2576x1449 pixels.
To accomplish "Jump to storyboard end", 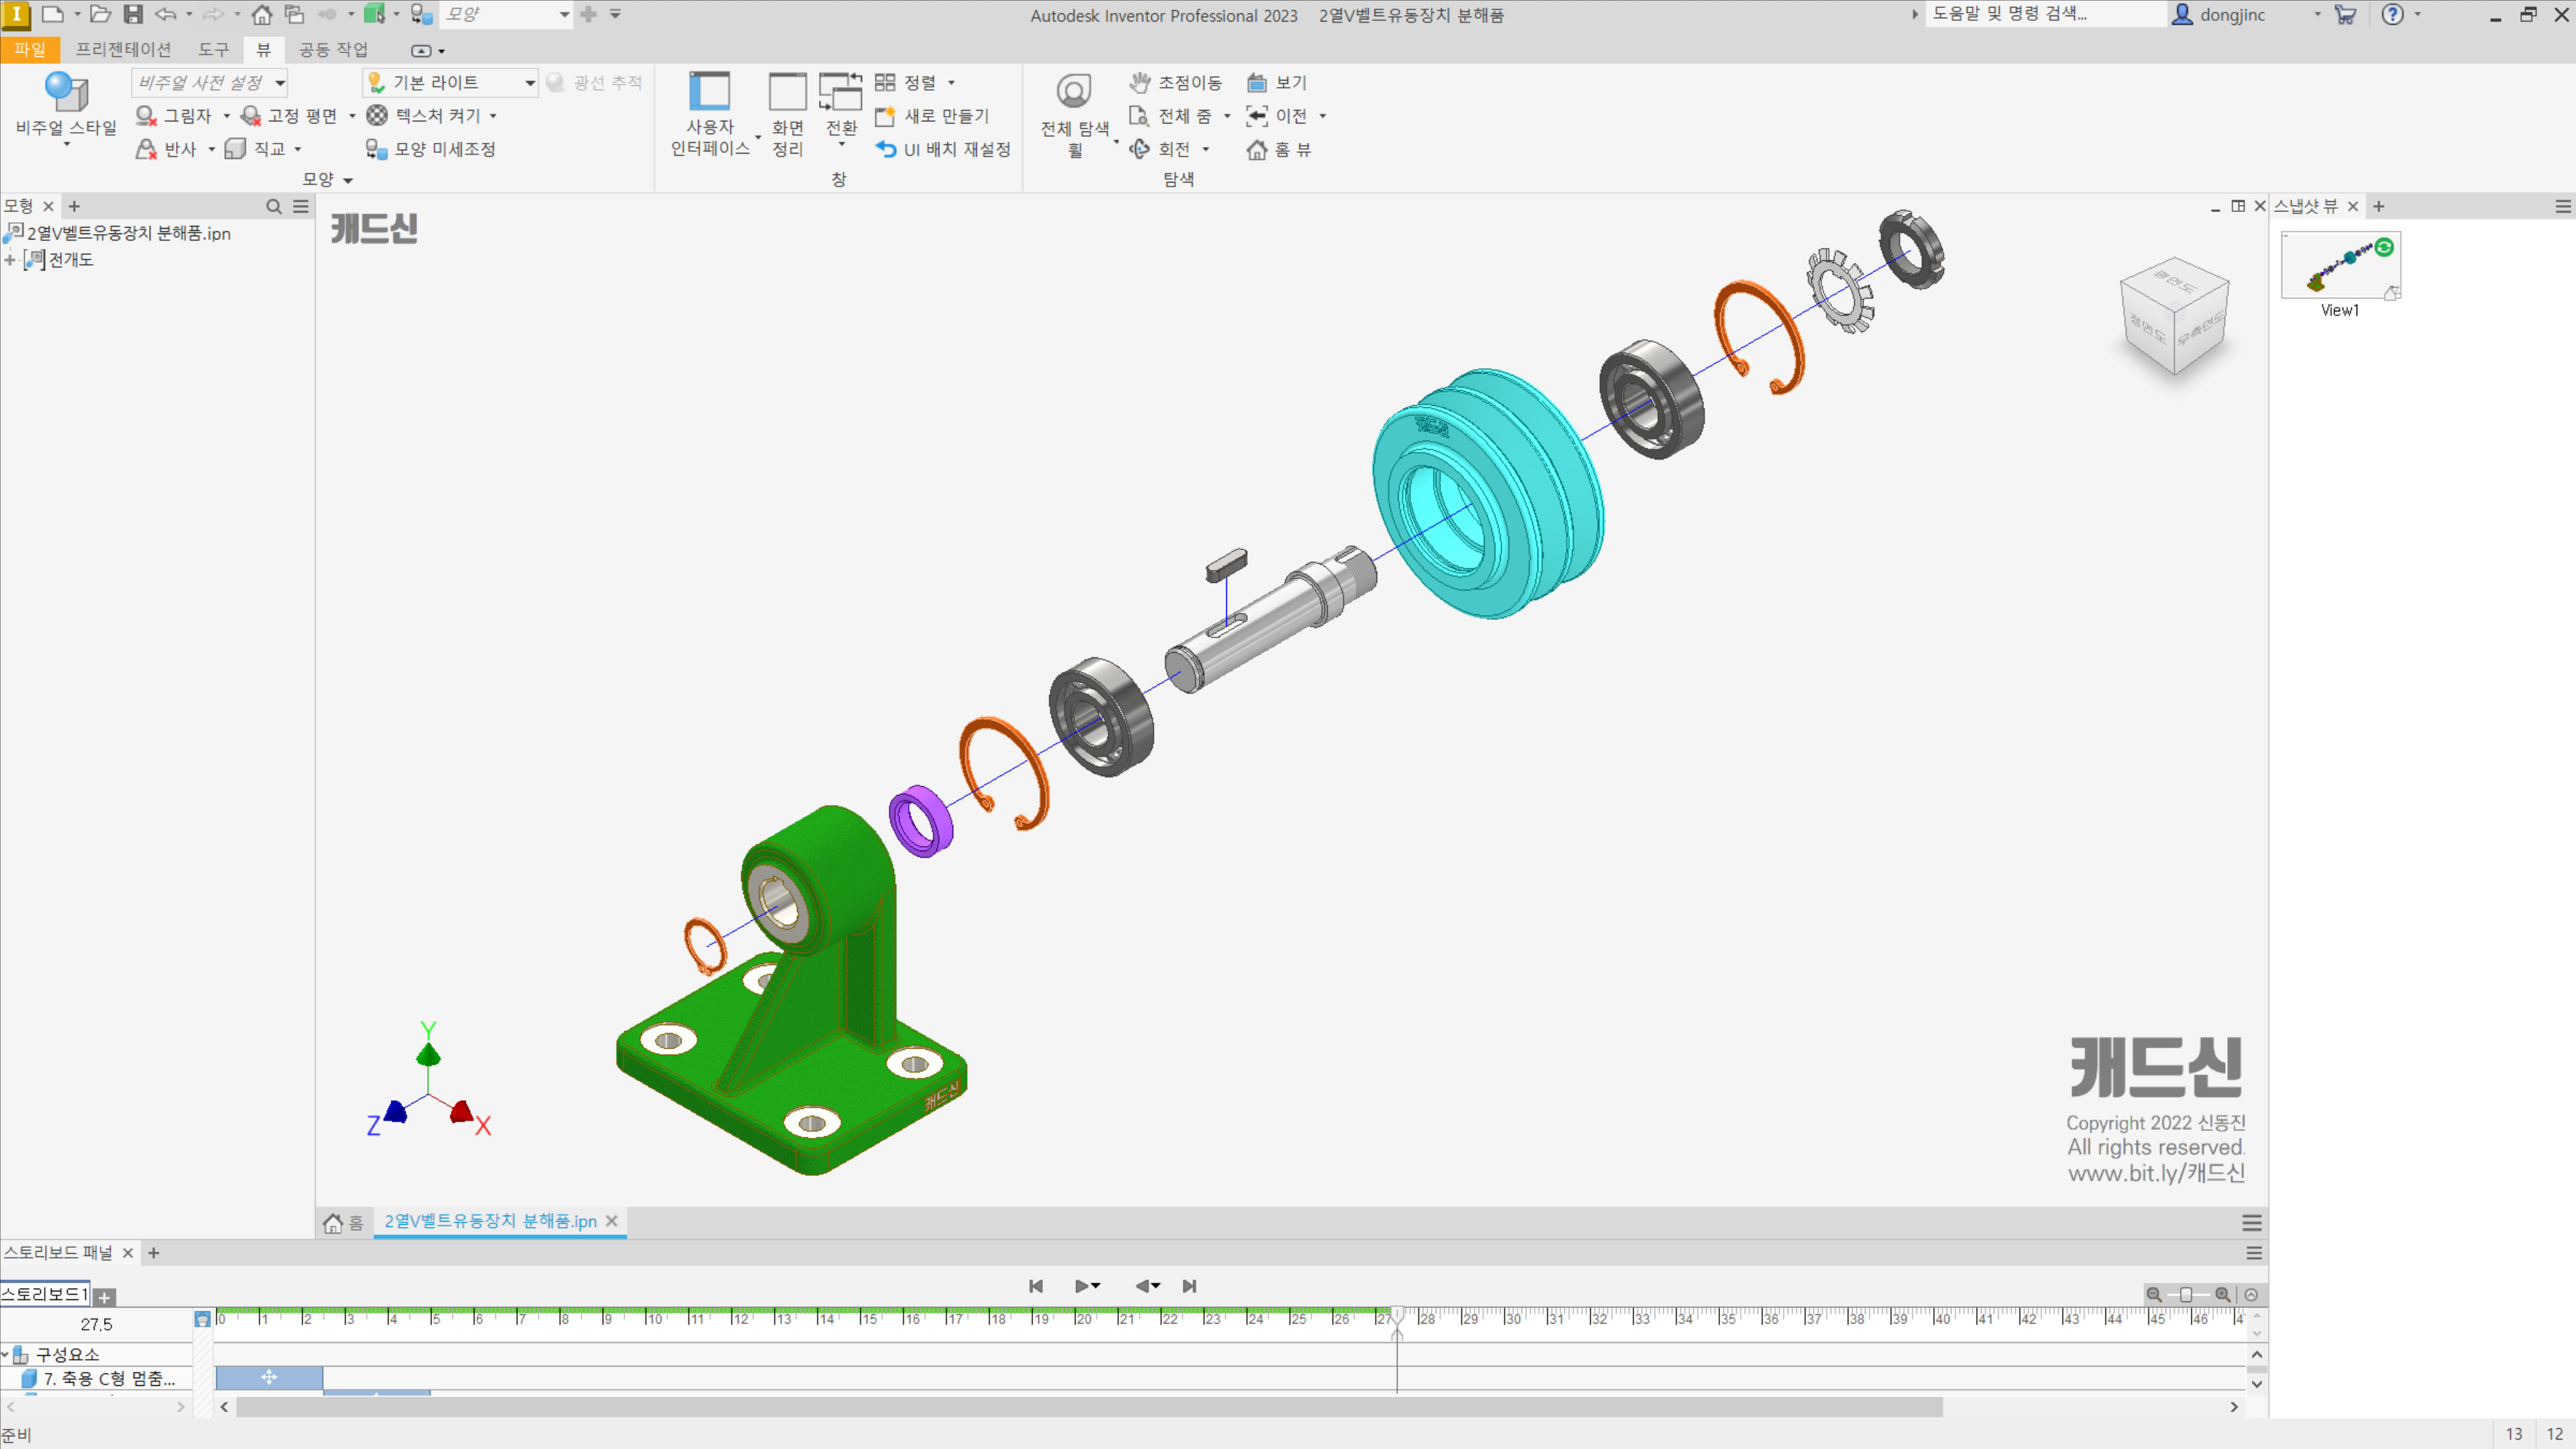I will click(x=1189, y=1286).
